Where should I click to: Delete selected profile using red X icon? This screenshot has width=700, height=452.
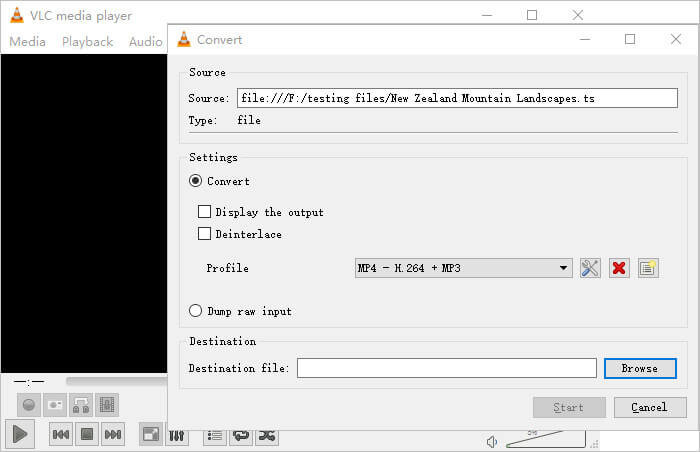(619, 268)
